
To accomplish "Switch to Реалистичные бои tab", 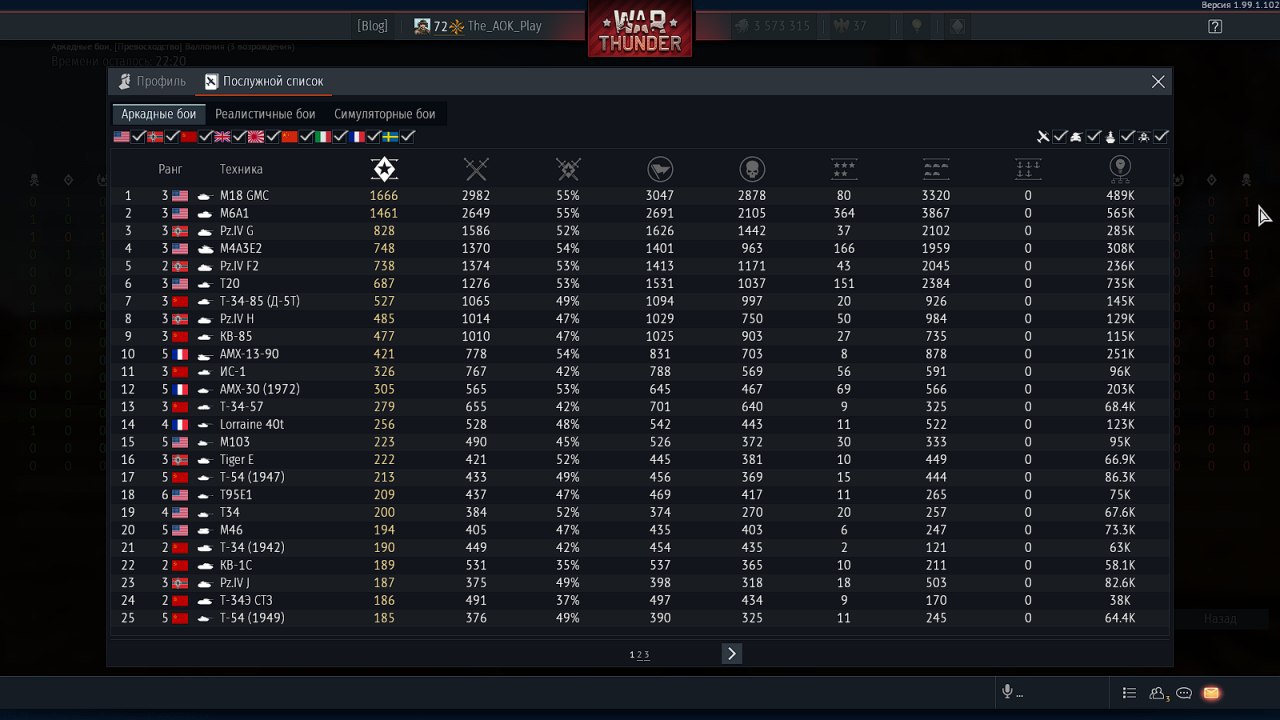I will tap(265, 114).
